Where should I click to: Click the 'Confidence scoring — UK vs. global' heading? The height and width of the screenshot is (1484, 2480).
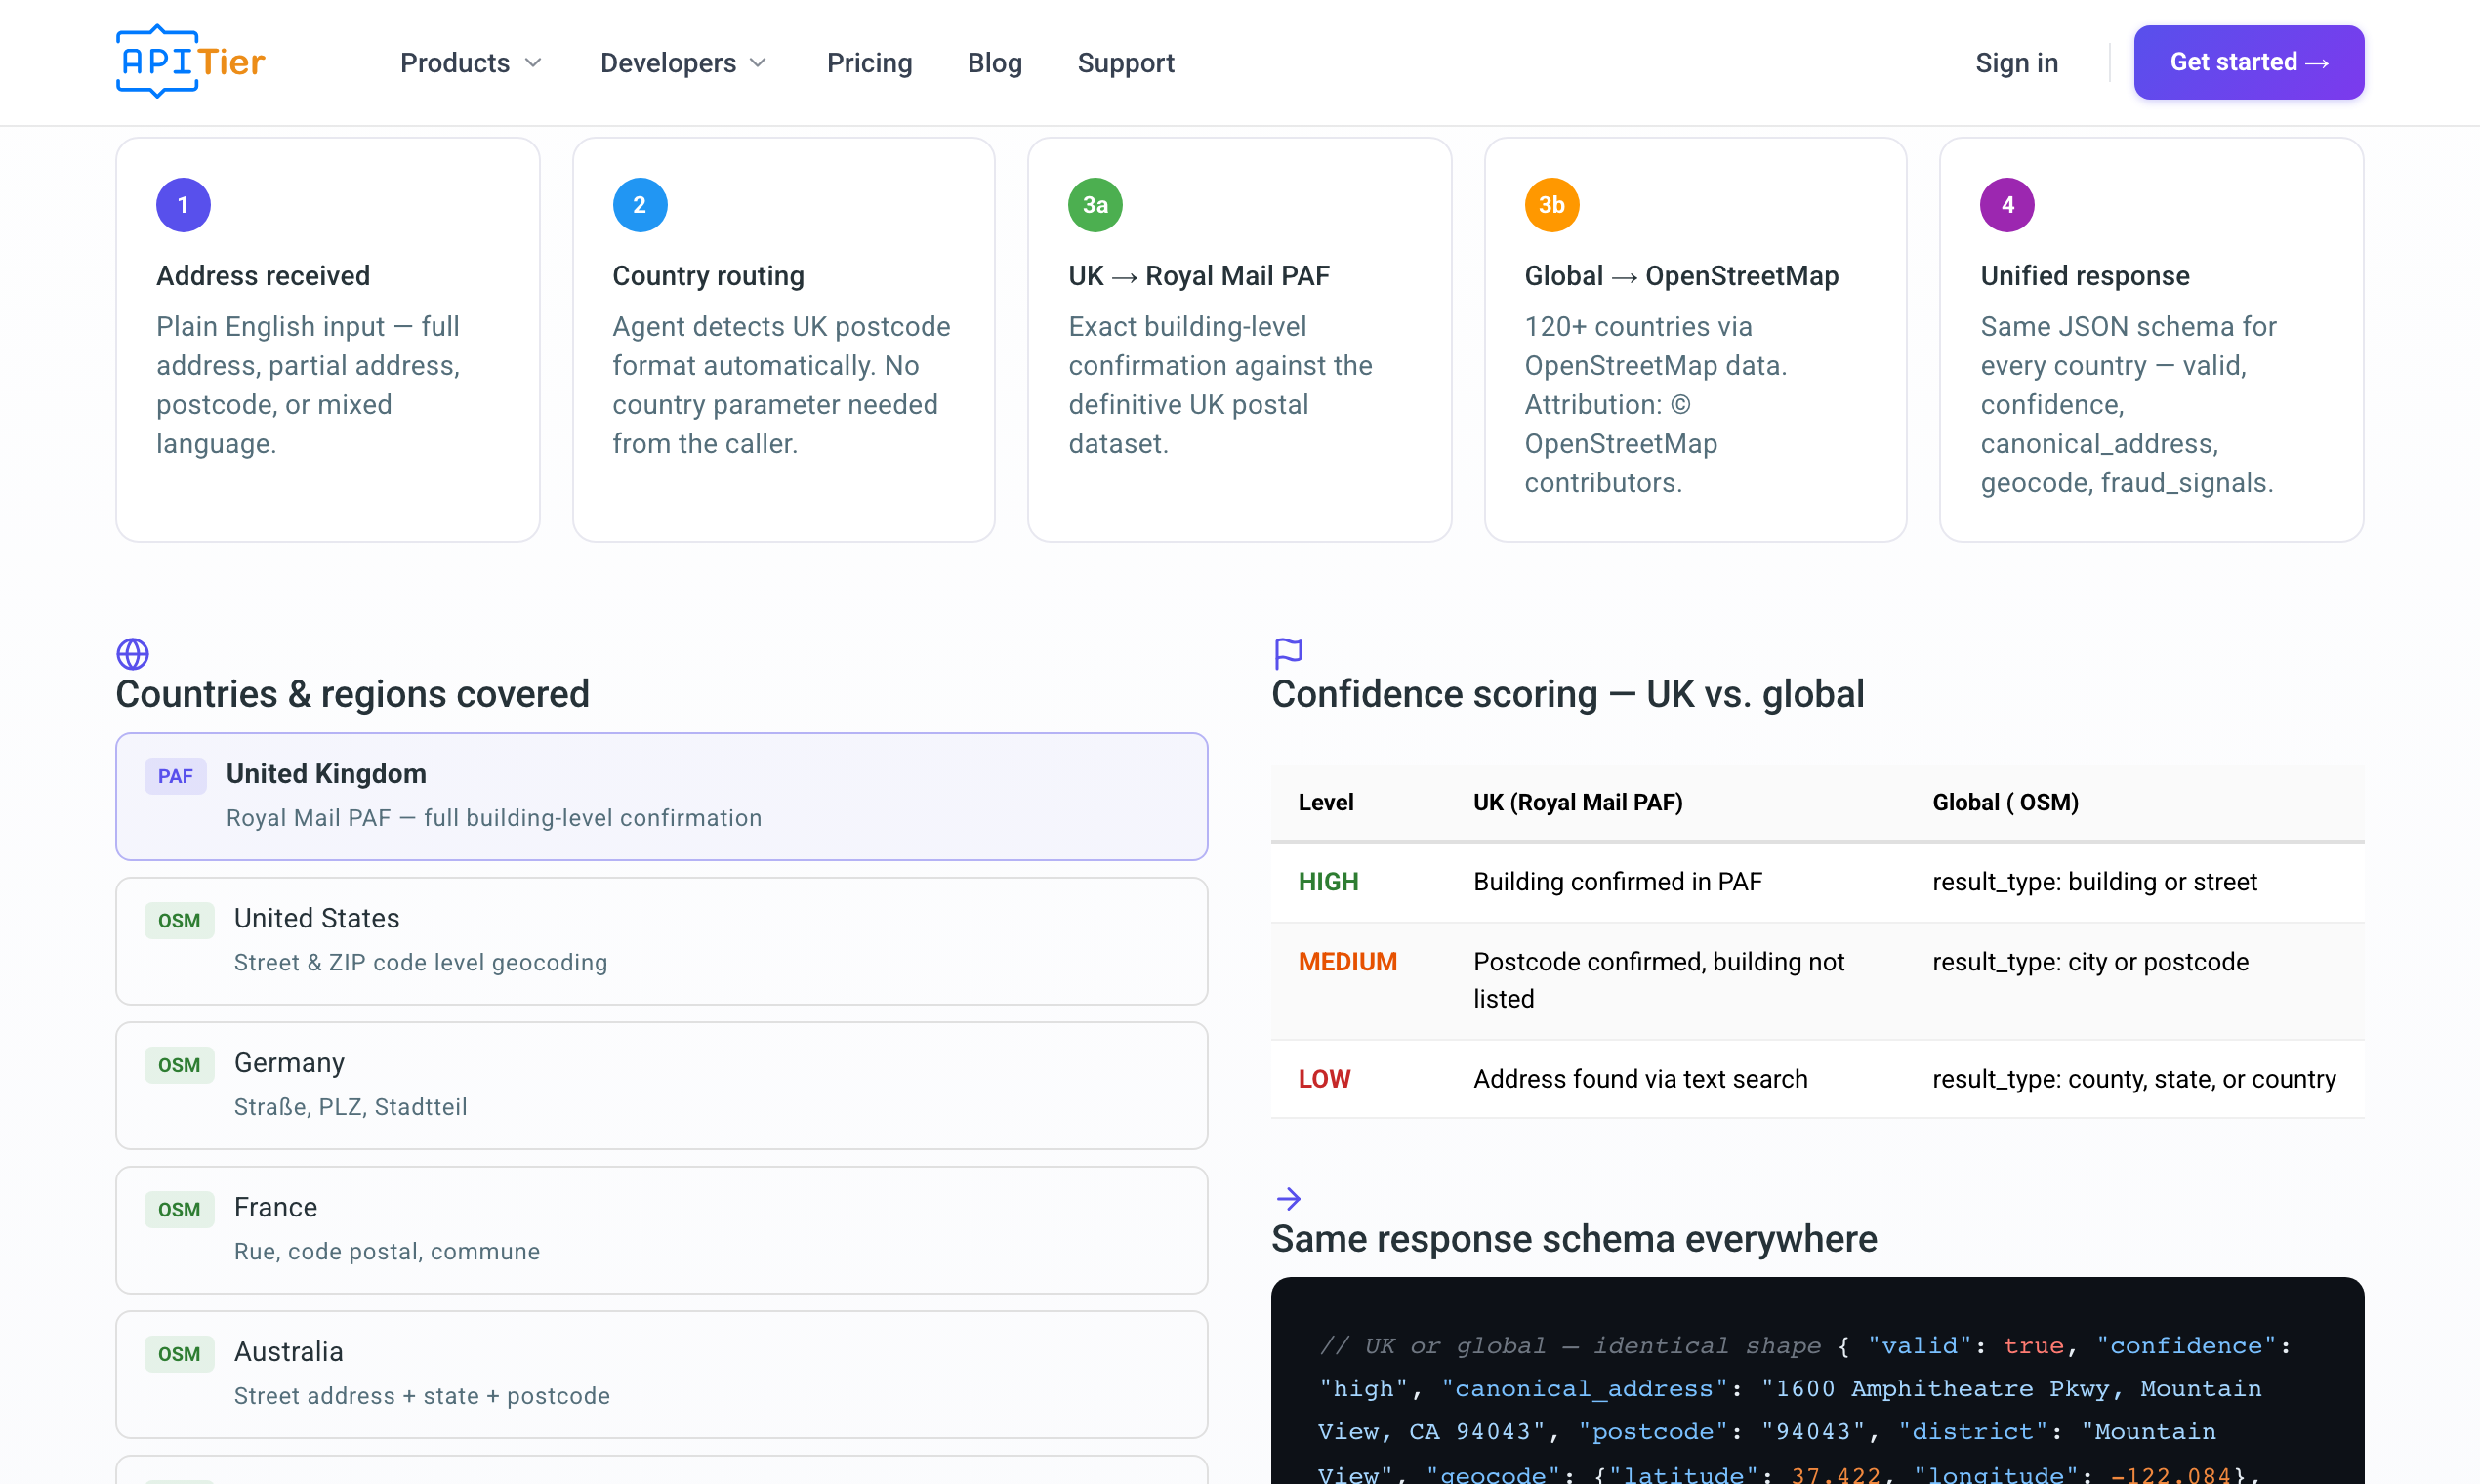click(x=1567, y=694)
